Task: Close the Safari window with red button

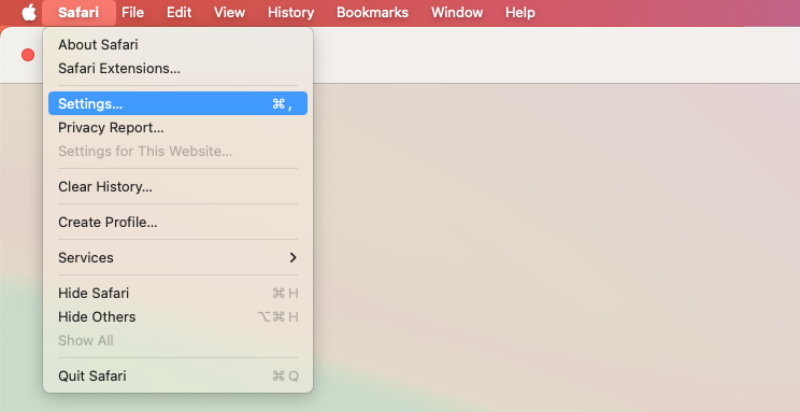Action: [x=28, y=55]
